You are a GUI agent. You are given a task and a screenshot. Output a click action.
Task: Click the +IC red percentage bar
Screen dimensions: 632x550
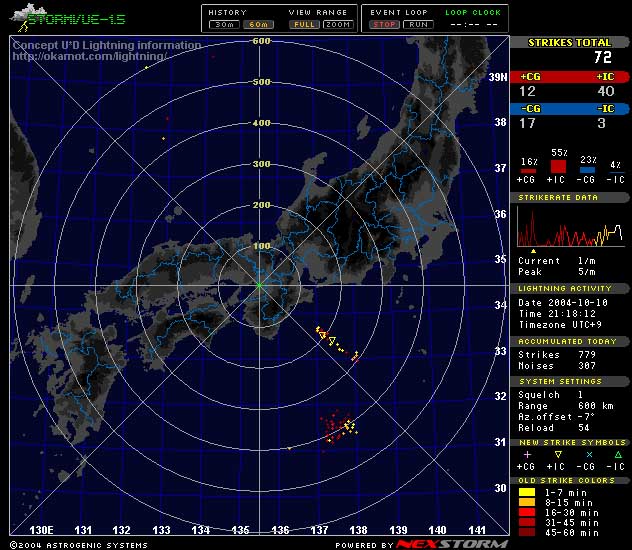click(x=558, y=165)
